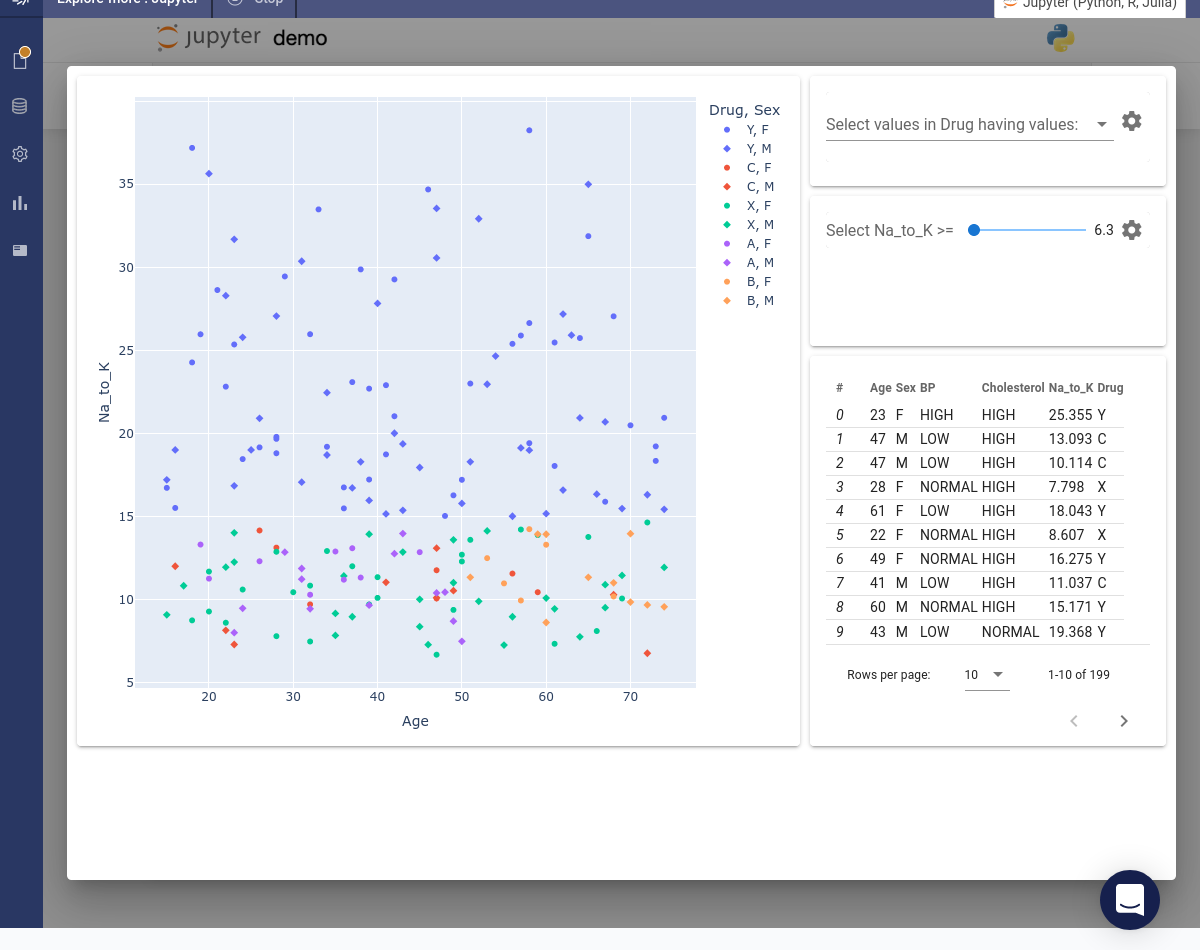Click the Drug column header
1200x950 pixels.
[x=1110, y=388]
